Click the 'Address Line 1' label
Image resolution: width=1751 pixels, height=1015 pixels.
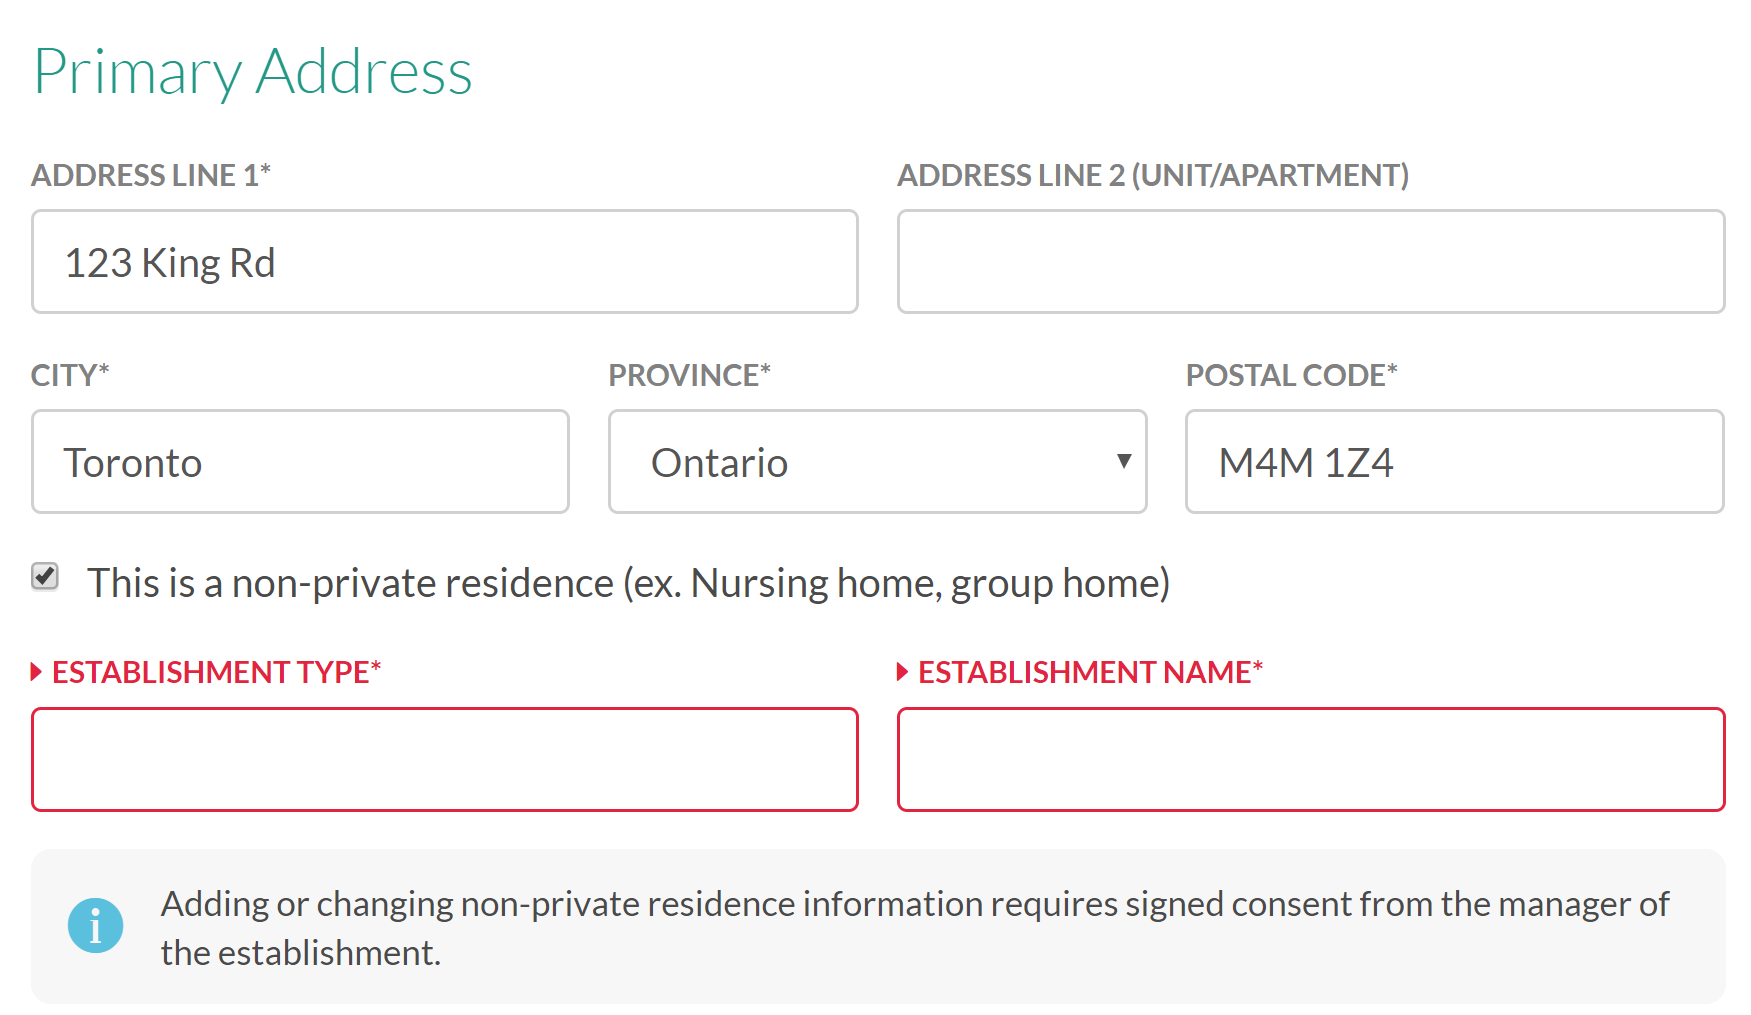(x=151, y=175)
